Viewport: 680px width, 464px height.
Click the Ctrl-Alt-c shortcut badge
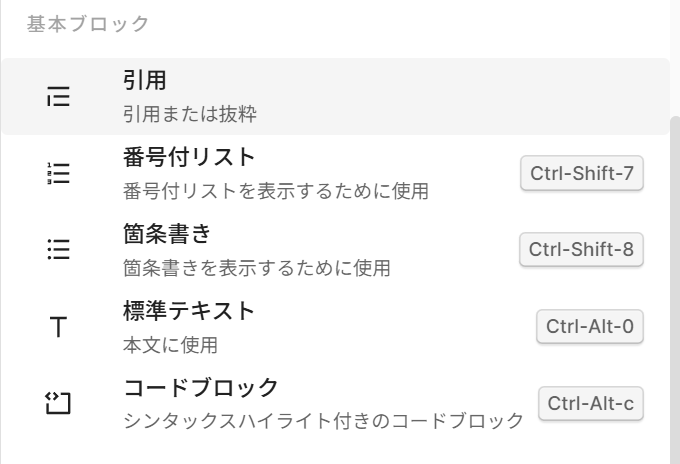coord(590,404)
